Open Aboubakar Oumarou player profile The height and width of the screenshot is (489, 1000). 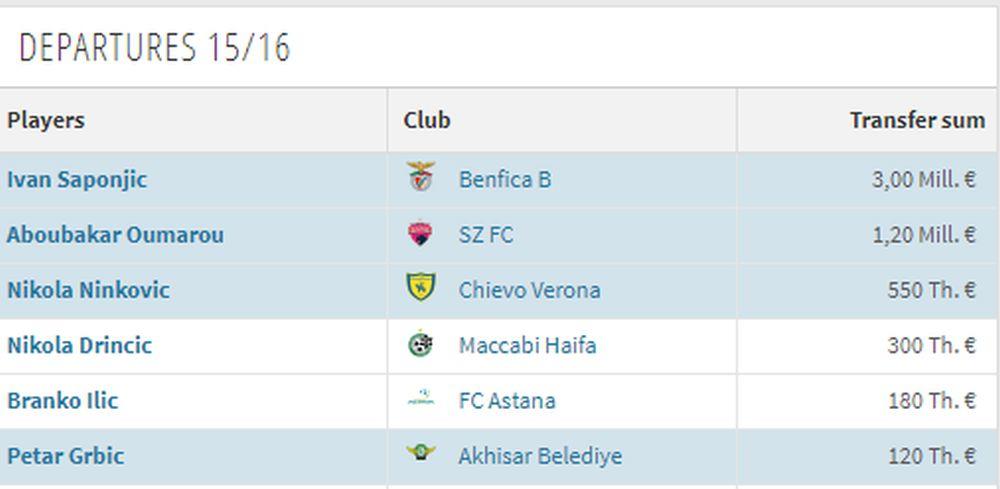(115, 235)
